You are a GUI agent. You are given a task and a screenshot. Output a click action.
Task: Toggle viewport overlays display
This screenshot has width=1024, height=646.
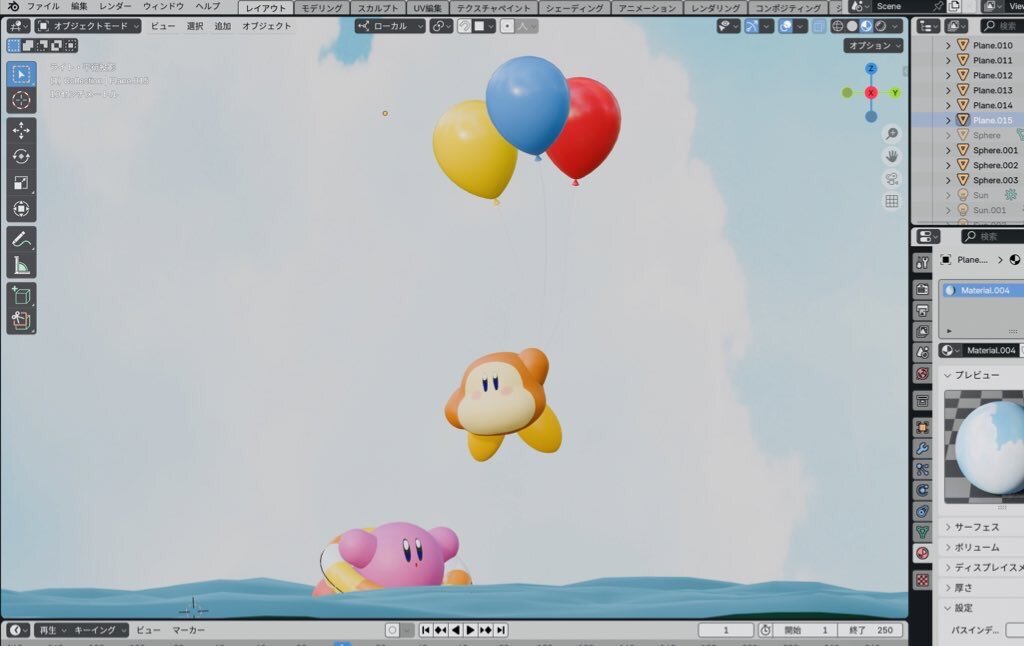pos(786,26)
